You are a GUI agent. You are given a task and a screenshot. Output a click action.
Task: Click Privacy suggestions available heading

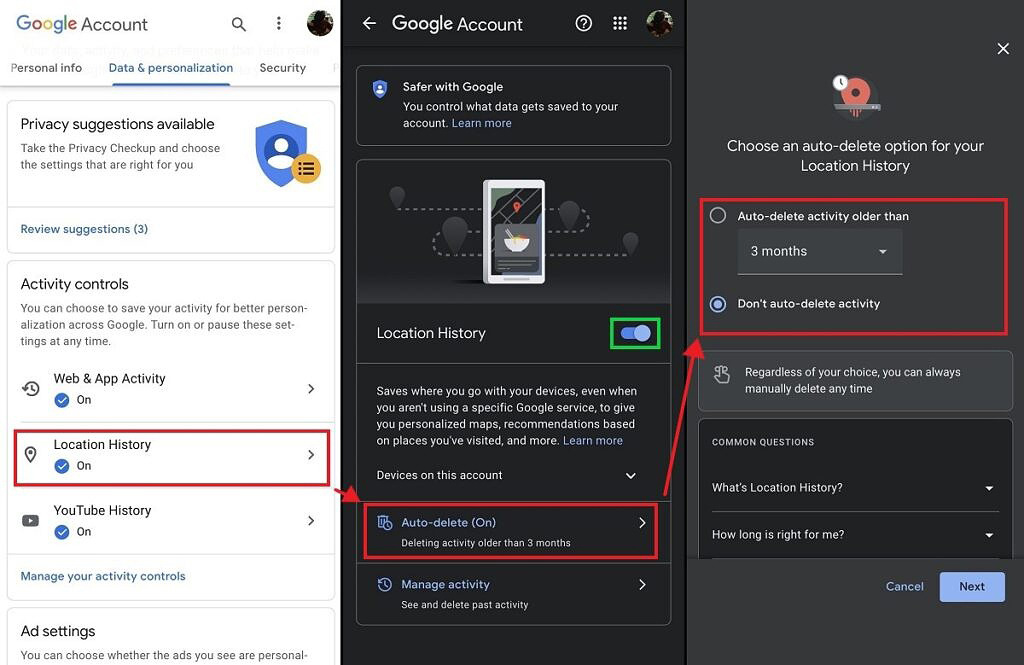[x=118, y=124]
